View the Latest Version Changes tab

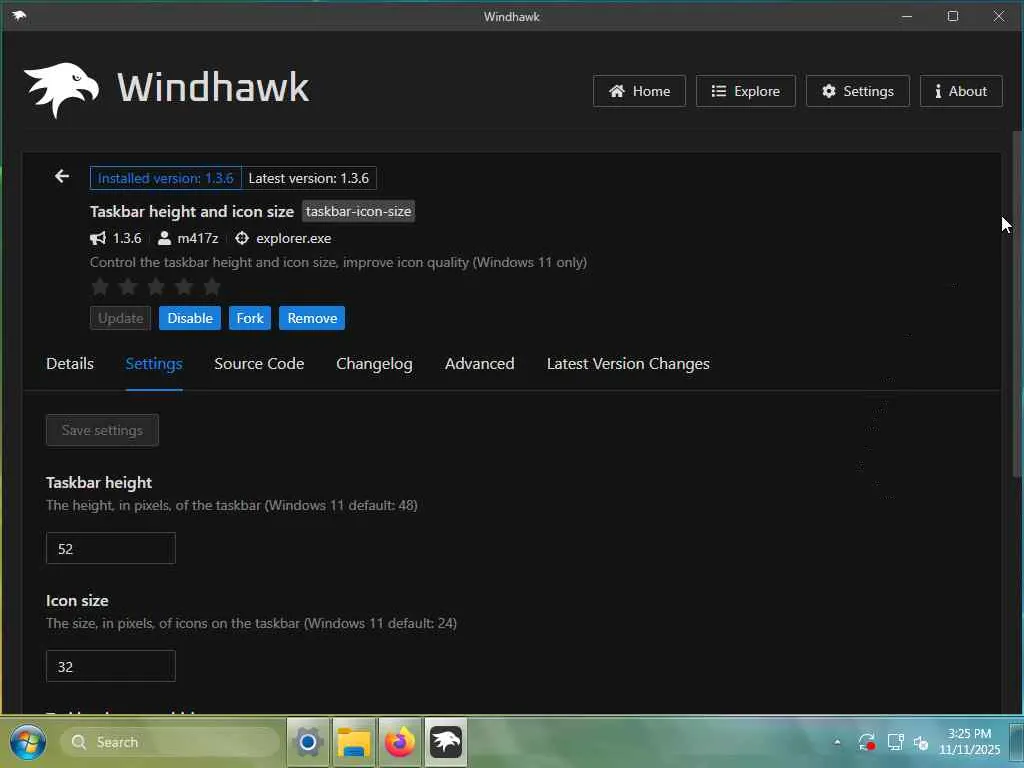click(x=628, y=364)
